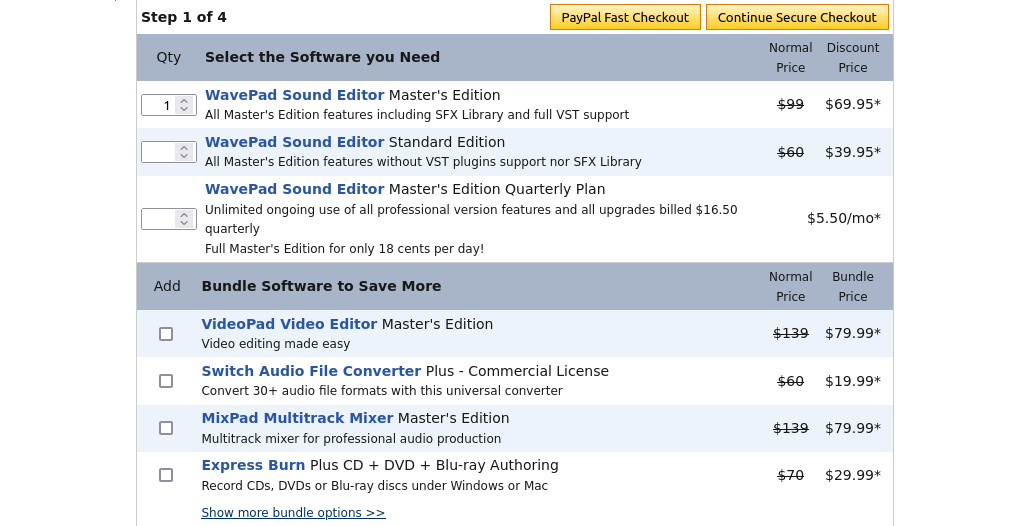Click 'Bundle Software to Save More' heading
The width and height of the screenshot is (1023, 526).
[322, 286]
